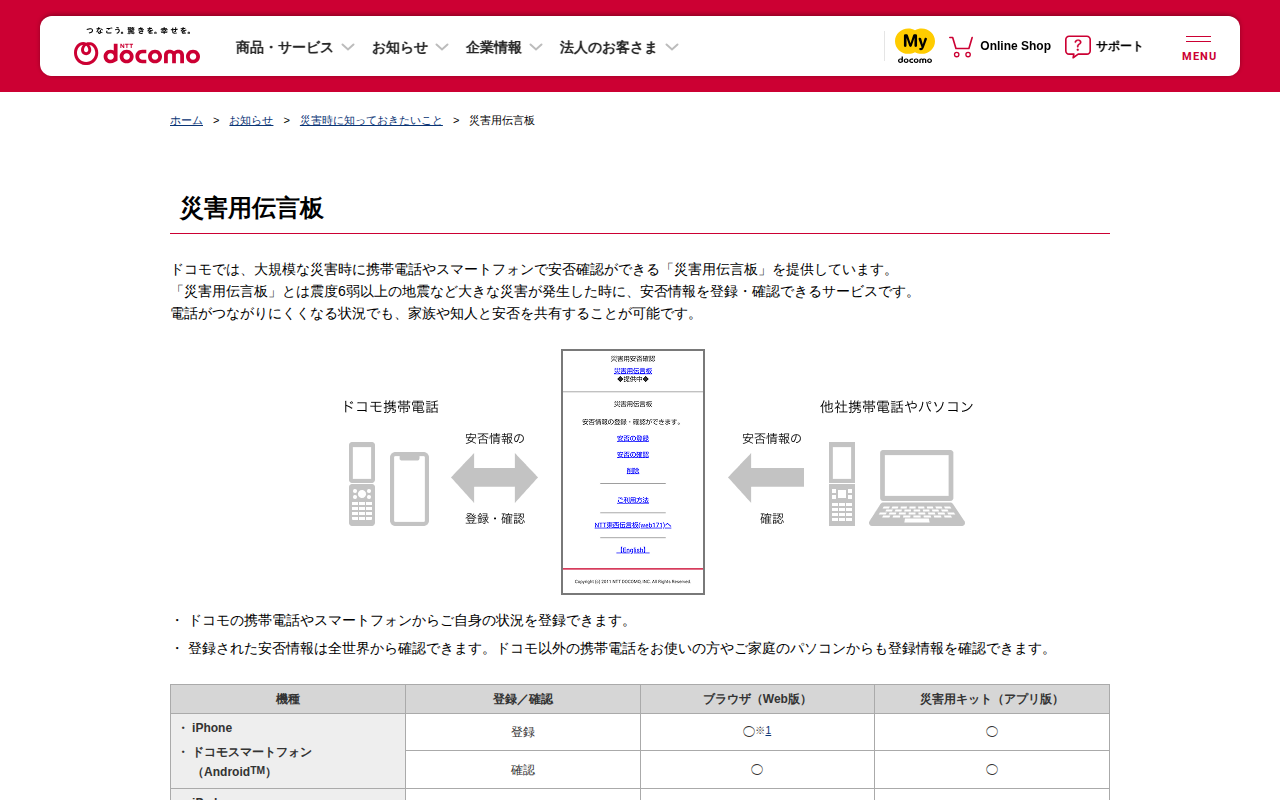
Task: Expand the お知らせ navigation dropdown
Action: (410, 47)
